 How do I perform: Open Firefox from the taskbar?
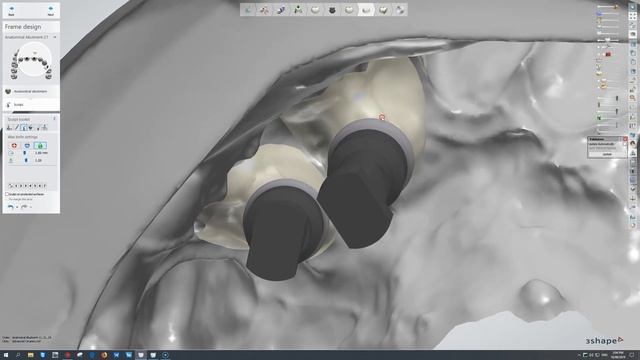pos(104,355)
